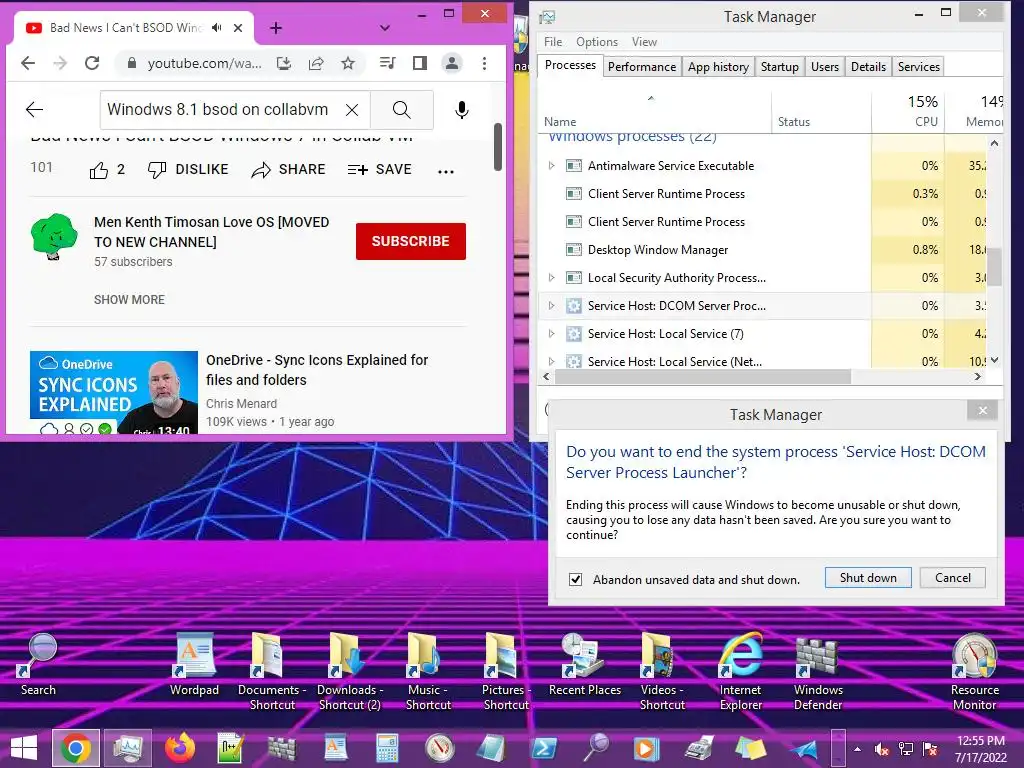The width and height of the screenshot is (1024, 768).
Task: Launch Firefox from the taskbar
Action: [x=180, y=748]
